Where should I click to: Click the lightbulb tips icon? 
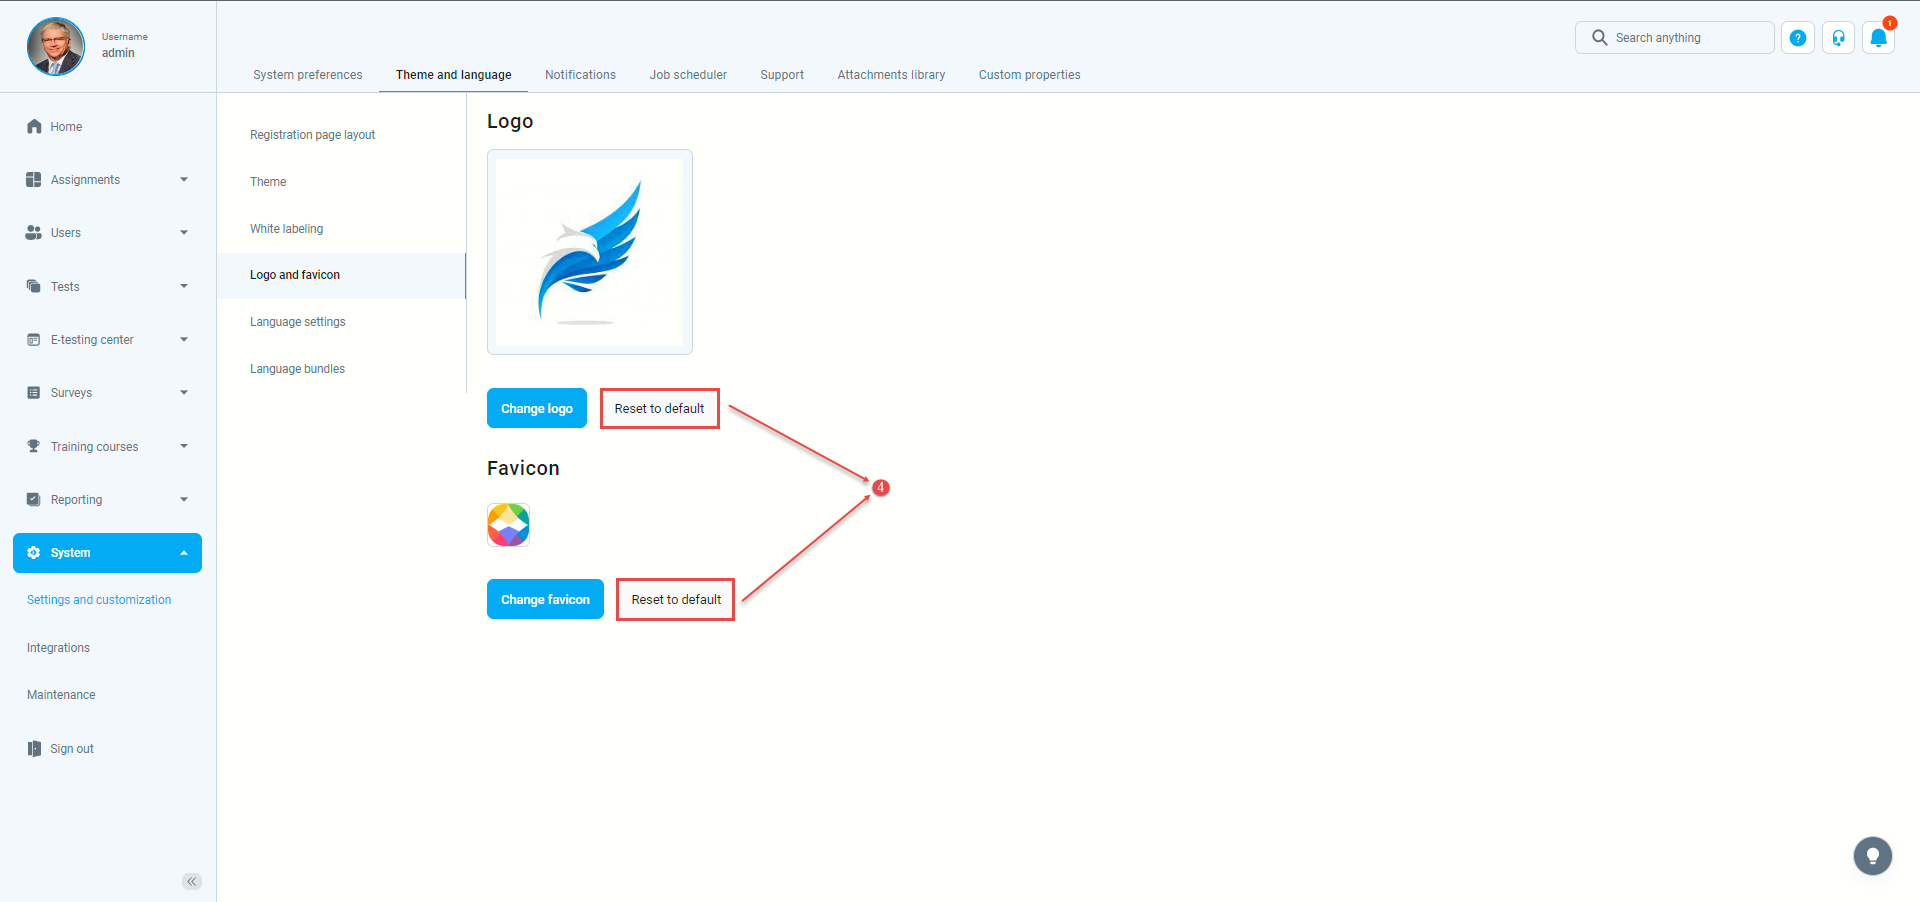point(1872,856)
